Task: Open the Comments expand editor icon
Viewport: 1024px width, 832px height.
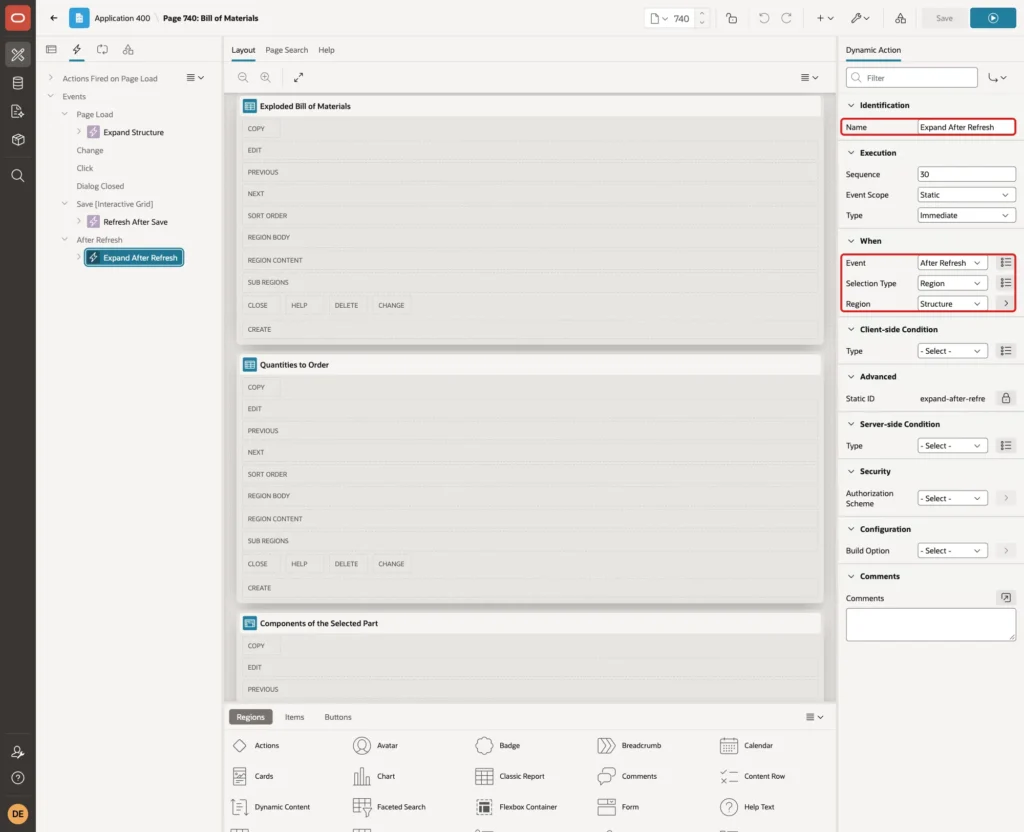Action: click(x=1006, y=598)
